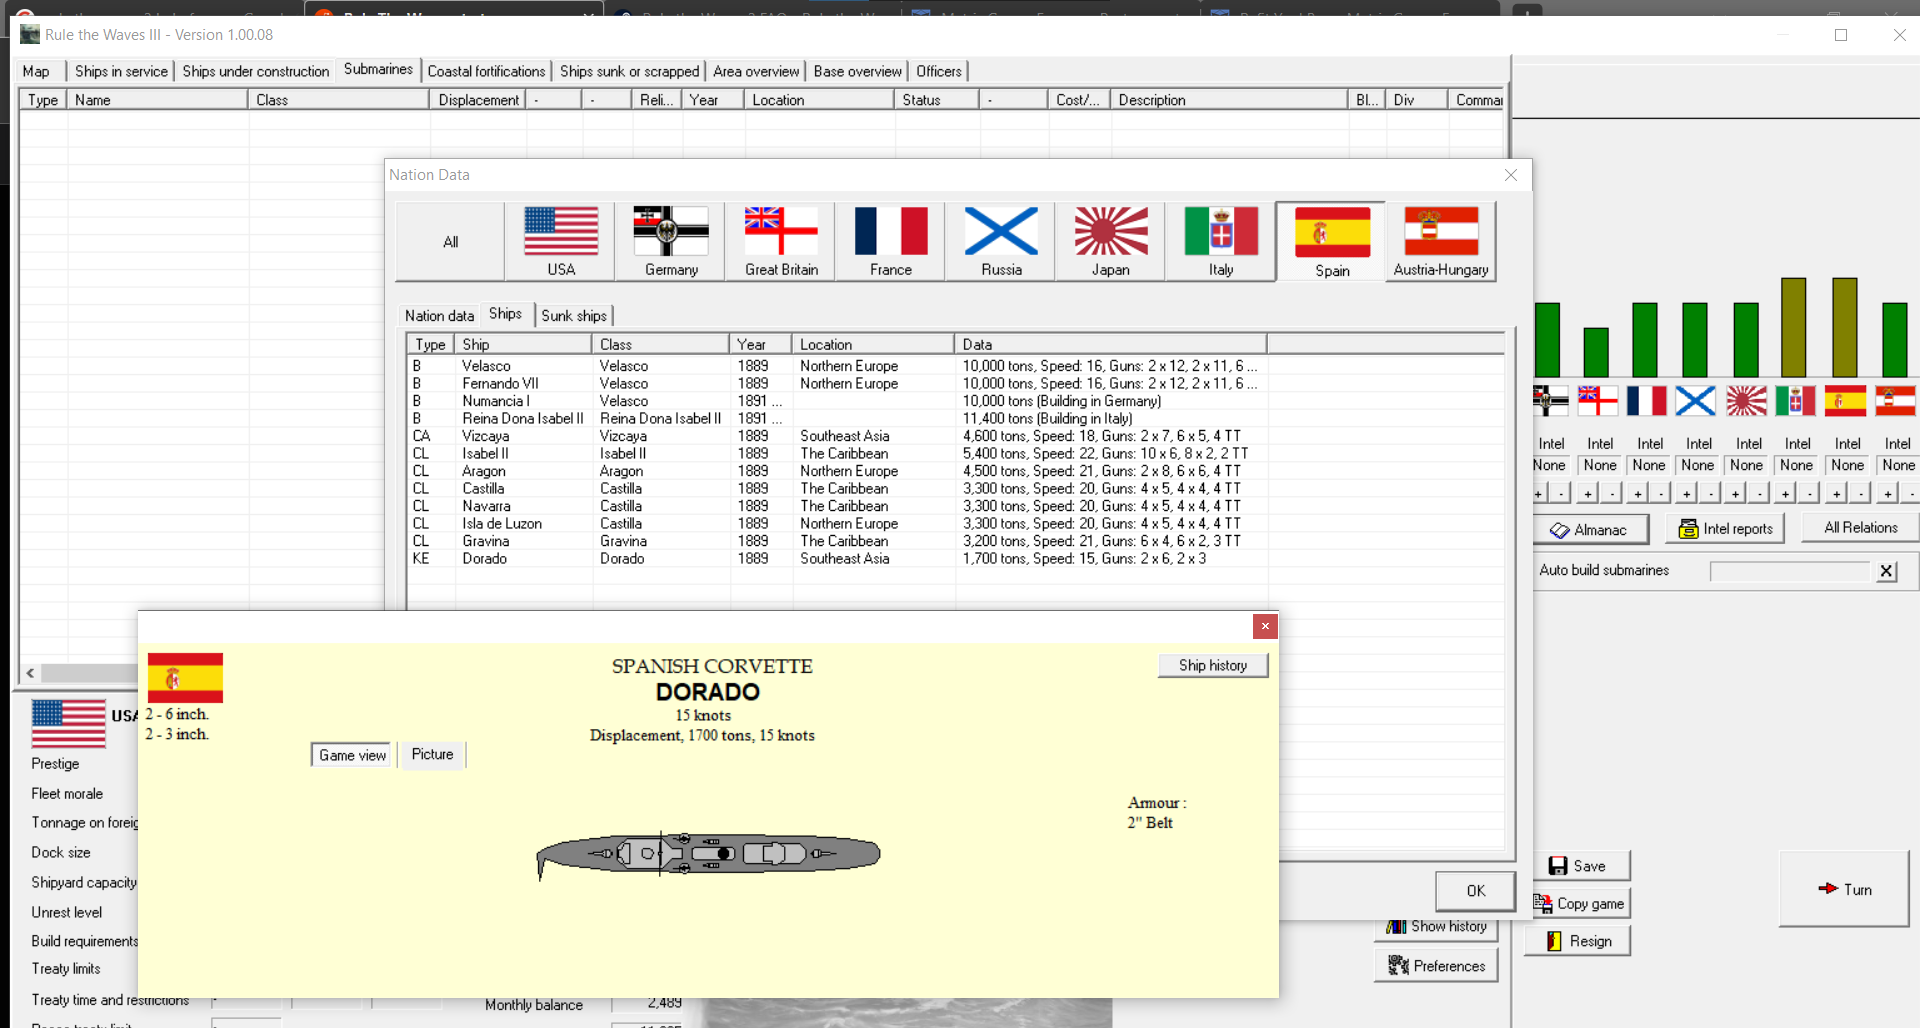Viewport: 1920px width, 1028px height.
Task: Click Italian flag under tension bars
Action: click(1795, 401)
